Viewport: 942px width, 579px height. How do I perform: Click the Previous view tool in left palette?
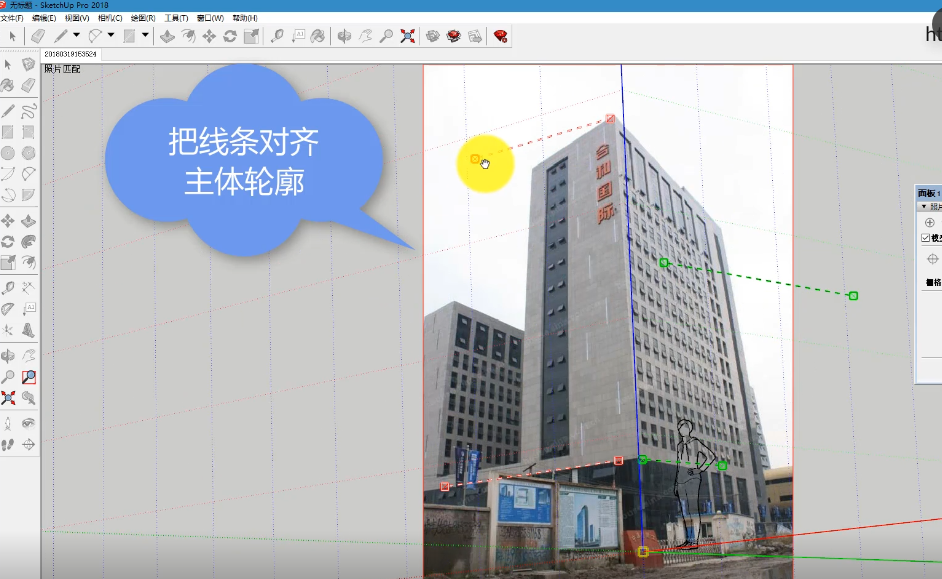coord(28,398)
